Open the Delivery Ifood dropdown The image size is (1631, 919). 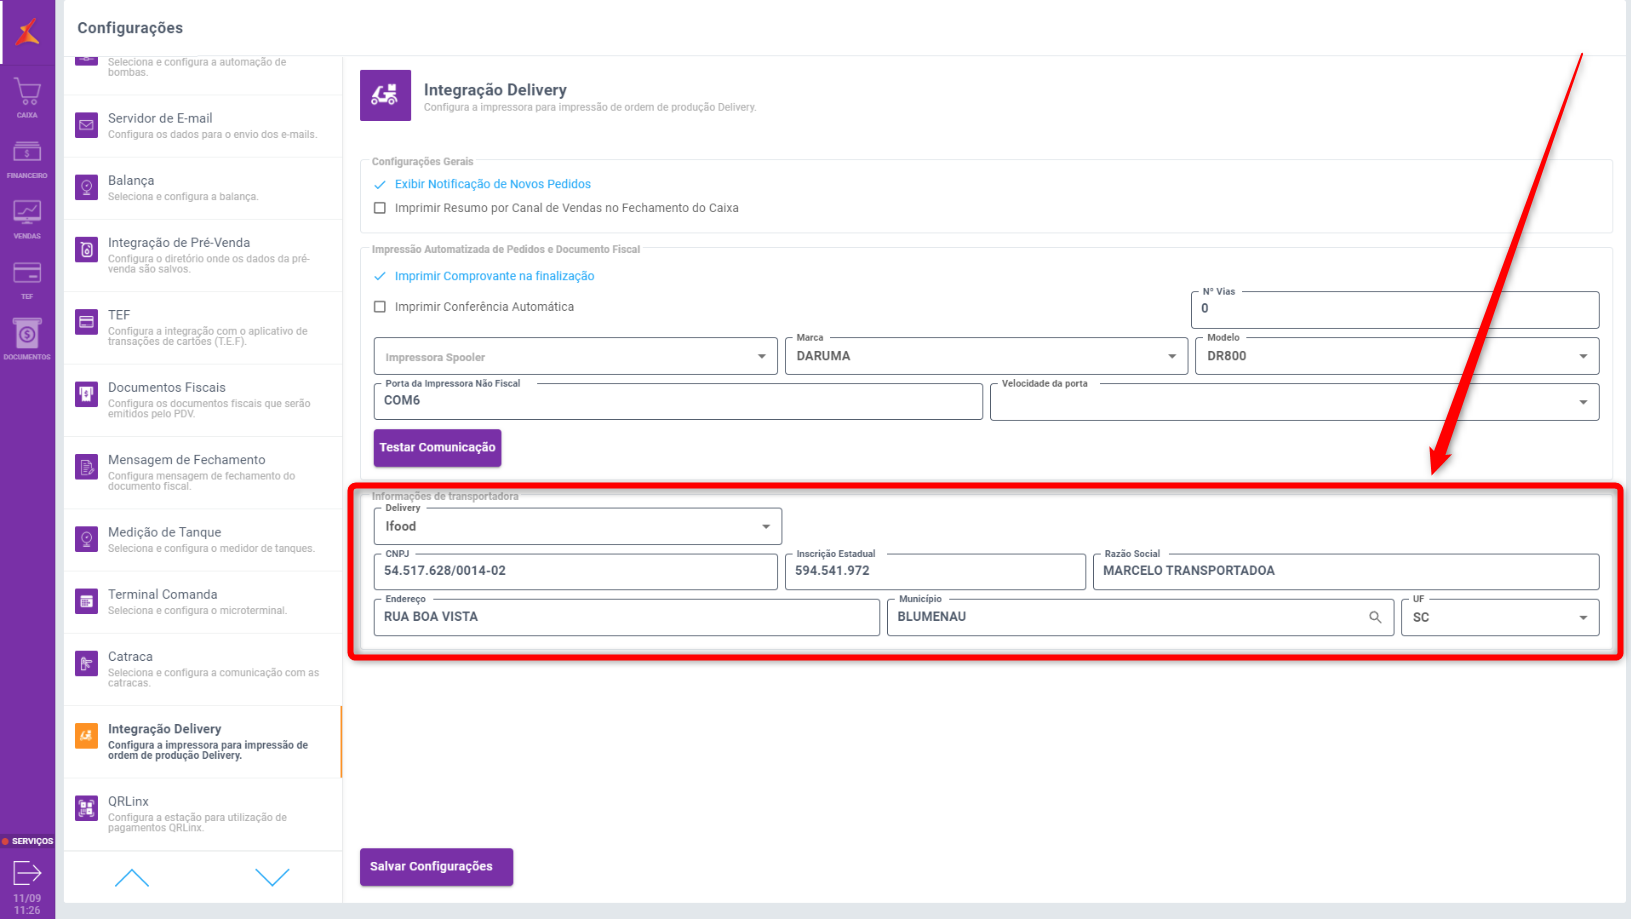578,526
